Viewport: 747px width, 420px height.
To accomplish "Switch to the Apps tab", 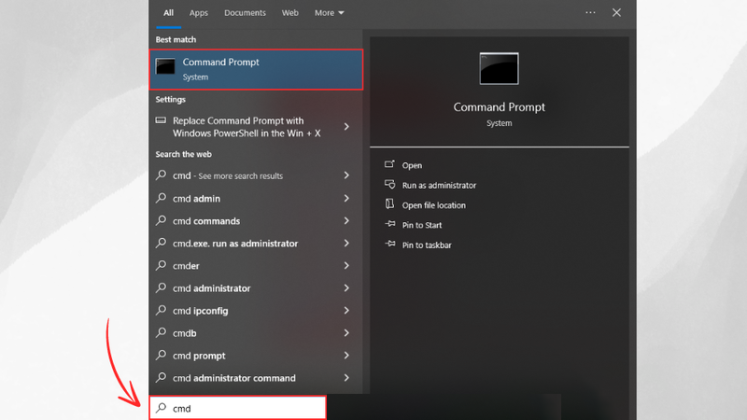I will (x=199, y=13).
